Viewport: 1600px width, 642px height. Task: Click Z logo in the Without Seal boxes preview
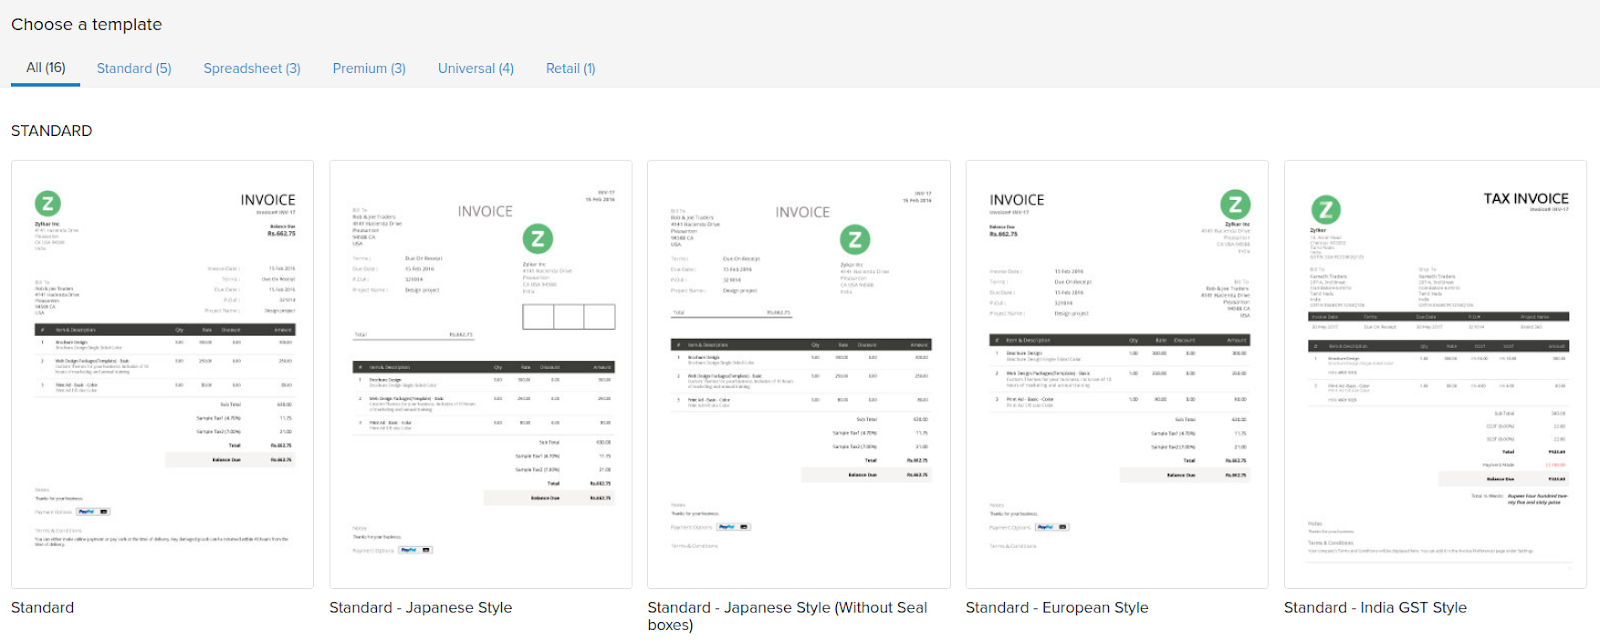coord(855,240)
